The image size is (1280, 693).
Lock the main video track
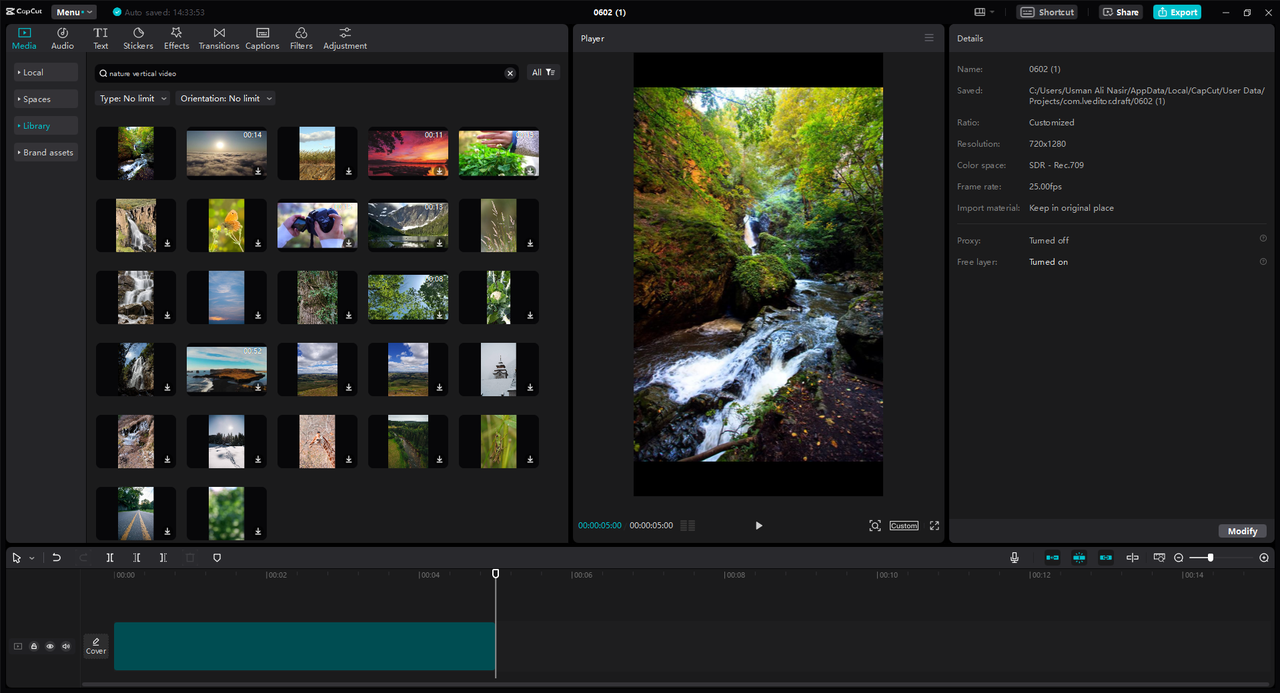[34, 647]
